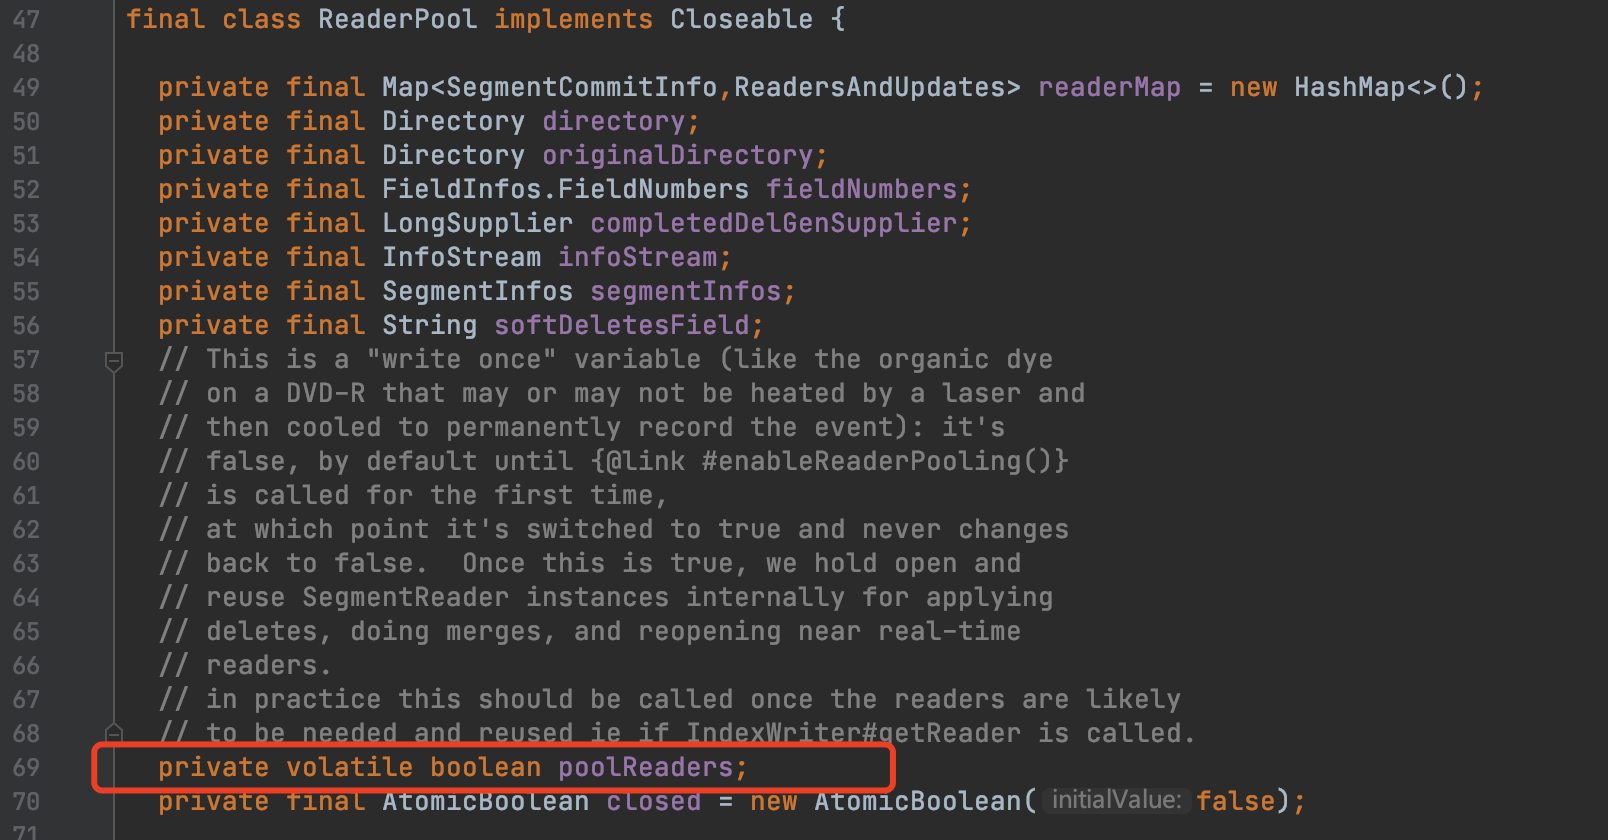Click fold end marker at line 68
This screenshot has height=840, width=1608.
pos(114,732)
